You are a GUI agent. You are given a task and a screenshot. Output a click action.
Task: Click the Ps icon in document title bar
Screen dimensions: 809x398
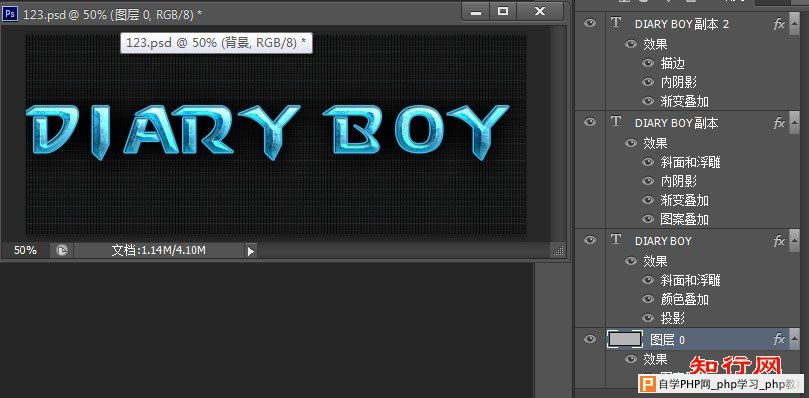click(10, 13)
